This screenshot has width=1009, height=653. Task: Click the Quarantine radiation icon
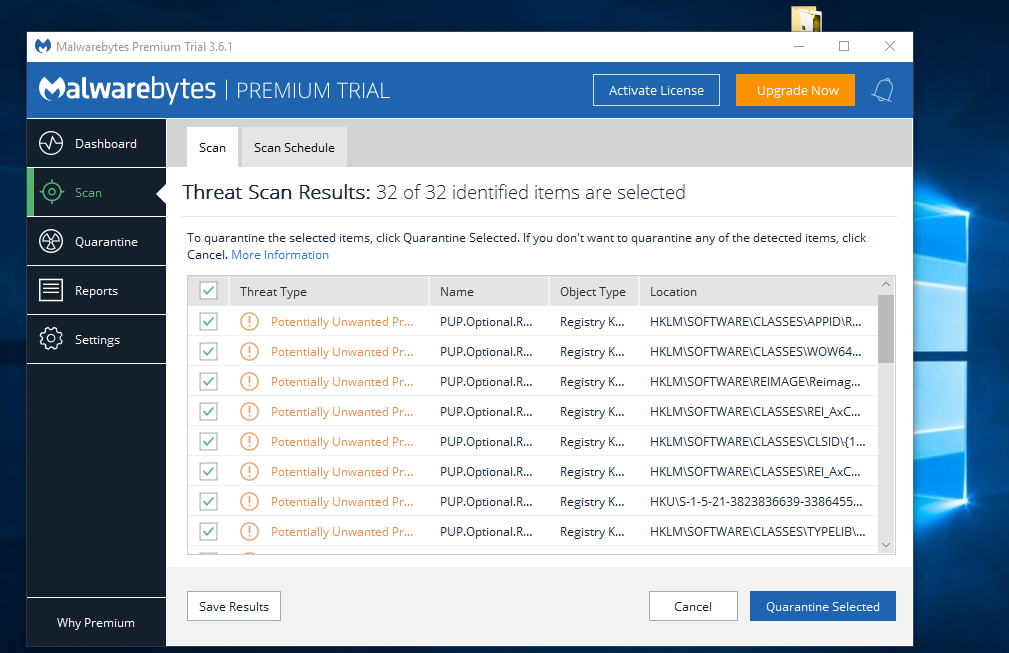point(51,241)
